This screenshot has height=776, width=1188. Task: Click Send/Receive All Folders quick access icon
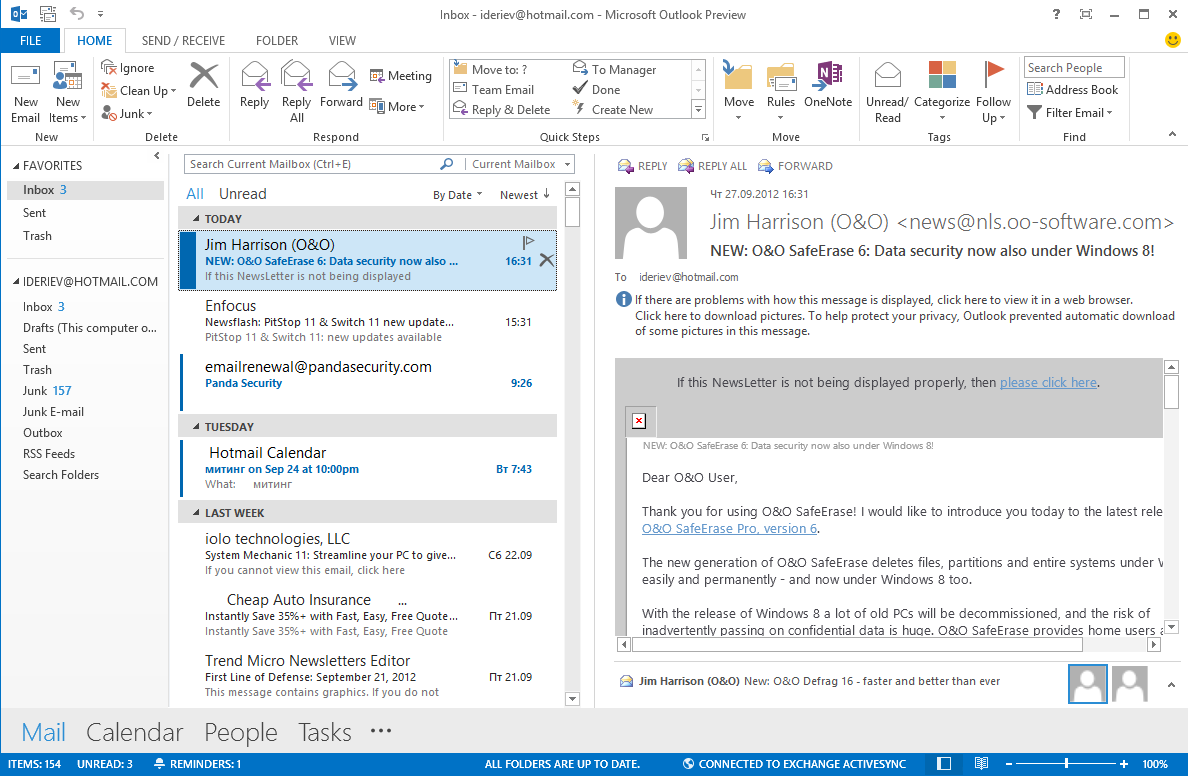pyautogui.click(x=48, y=13)
